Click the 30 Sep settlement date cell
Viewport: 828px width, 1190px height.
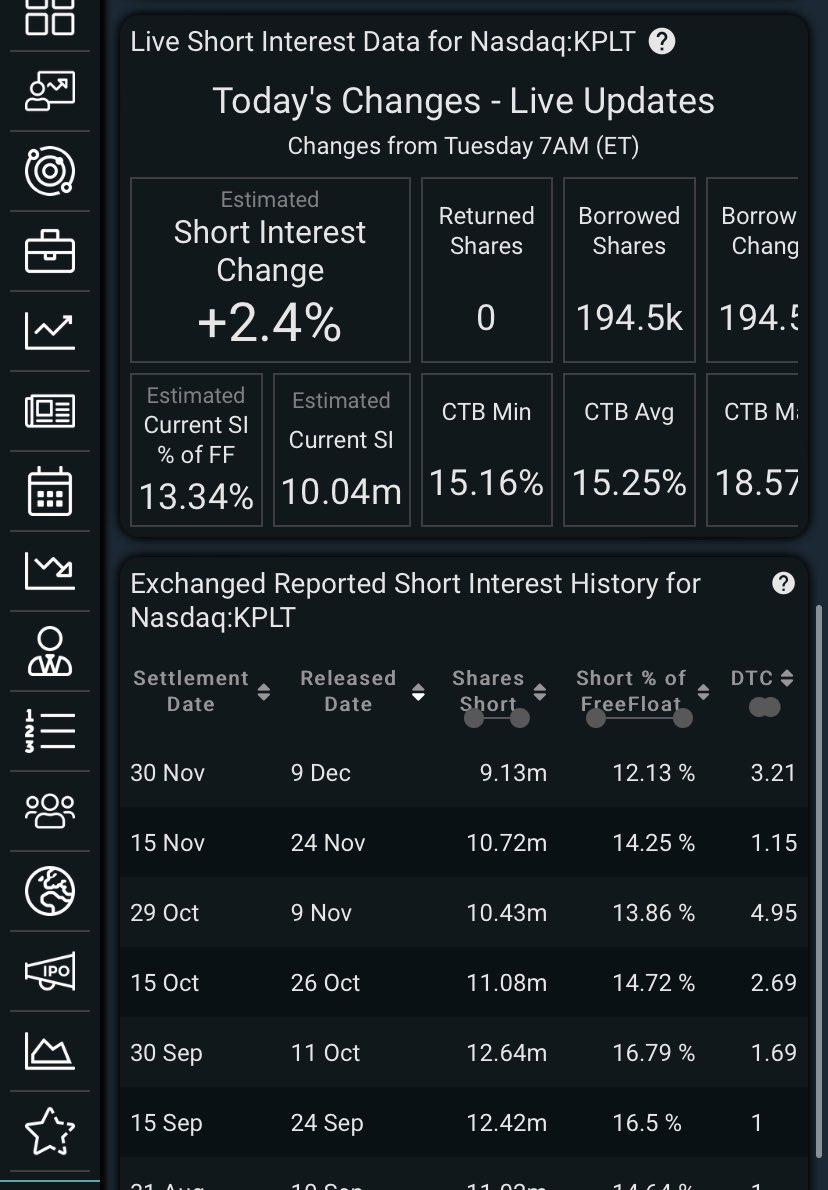166,1053
